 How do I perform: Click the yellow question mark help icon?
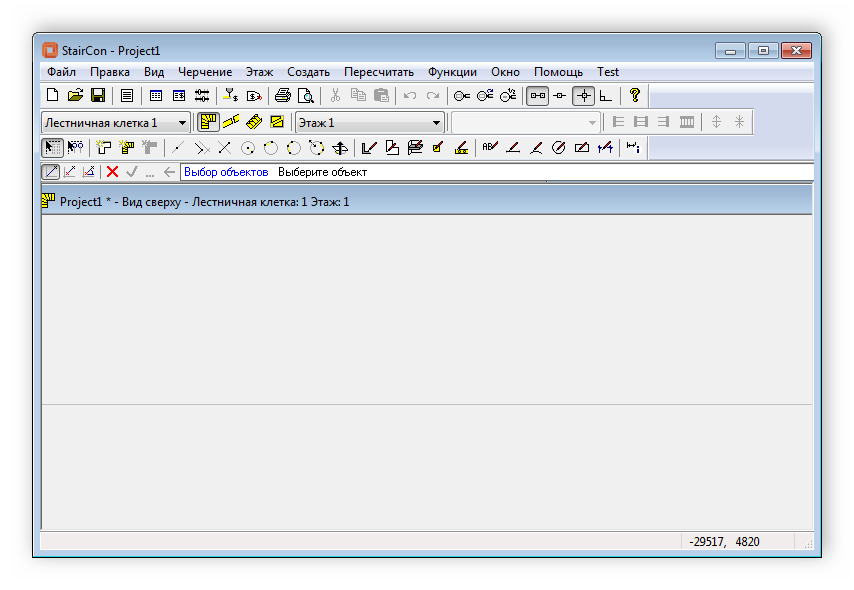click(634, 96)
